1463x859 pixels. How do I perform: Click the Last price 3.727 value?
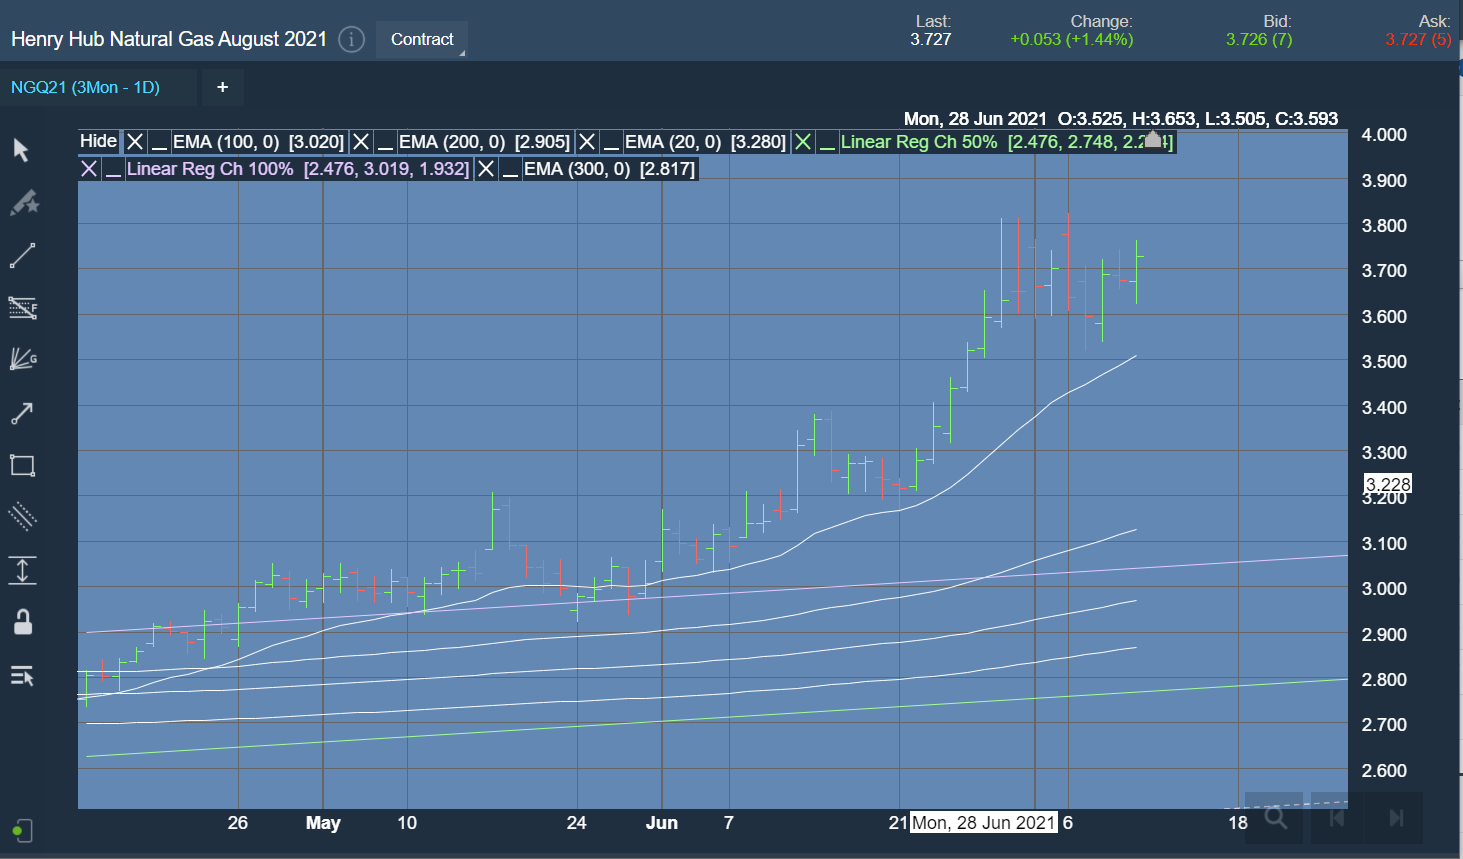930,39
